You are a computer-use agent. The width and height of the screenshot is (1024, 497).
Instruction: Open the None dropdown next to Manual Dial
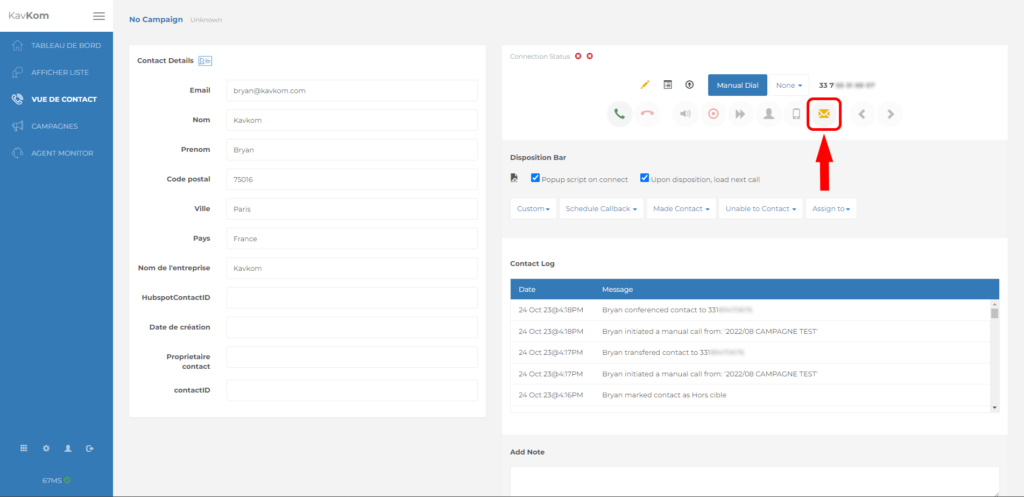click(789, 85)
